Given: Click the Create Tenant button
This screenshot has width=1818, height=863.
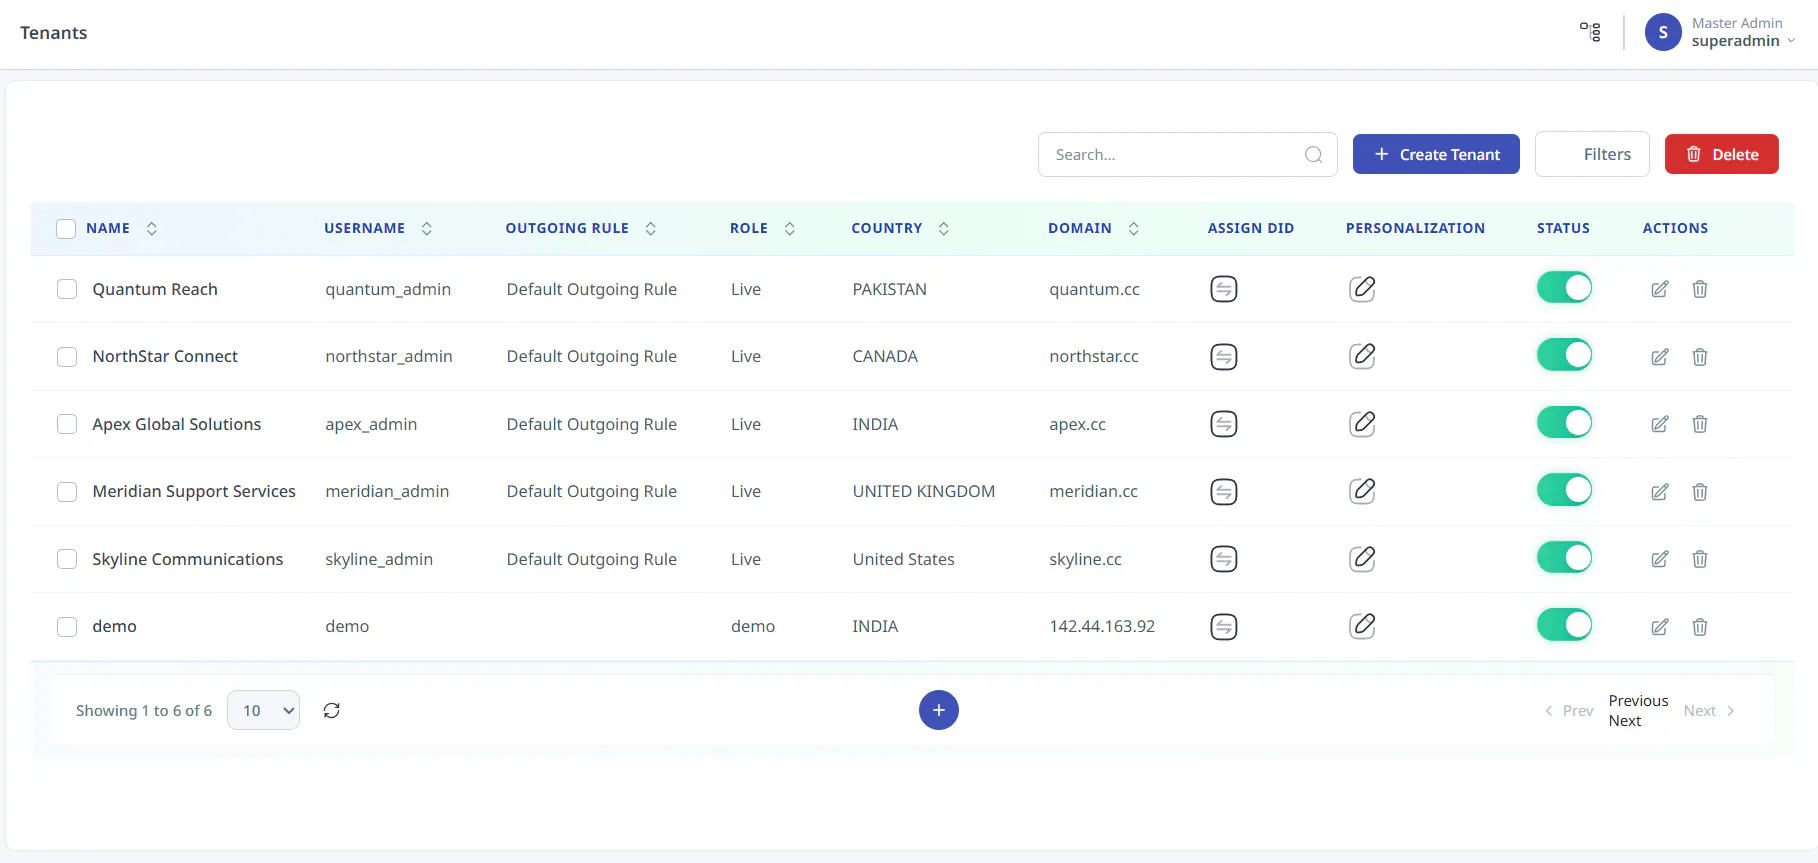Looking at the screenshot, I should point(1436,154).
